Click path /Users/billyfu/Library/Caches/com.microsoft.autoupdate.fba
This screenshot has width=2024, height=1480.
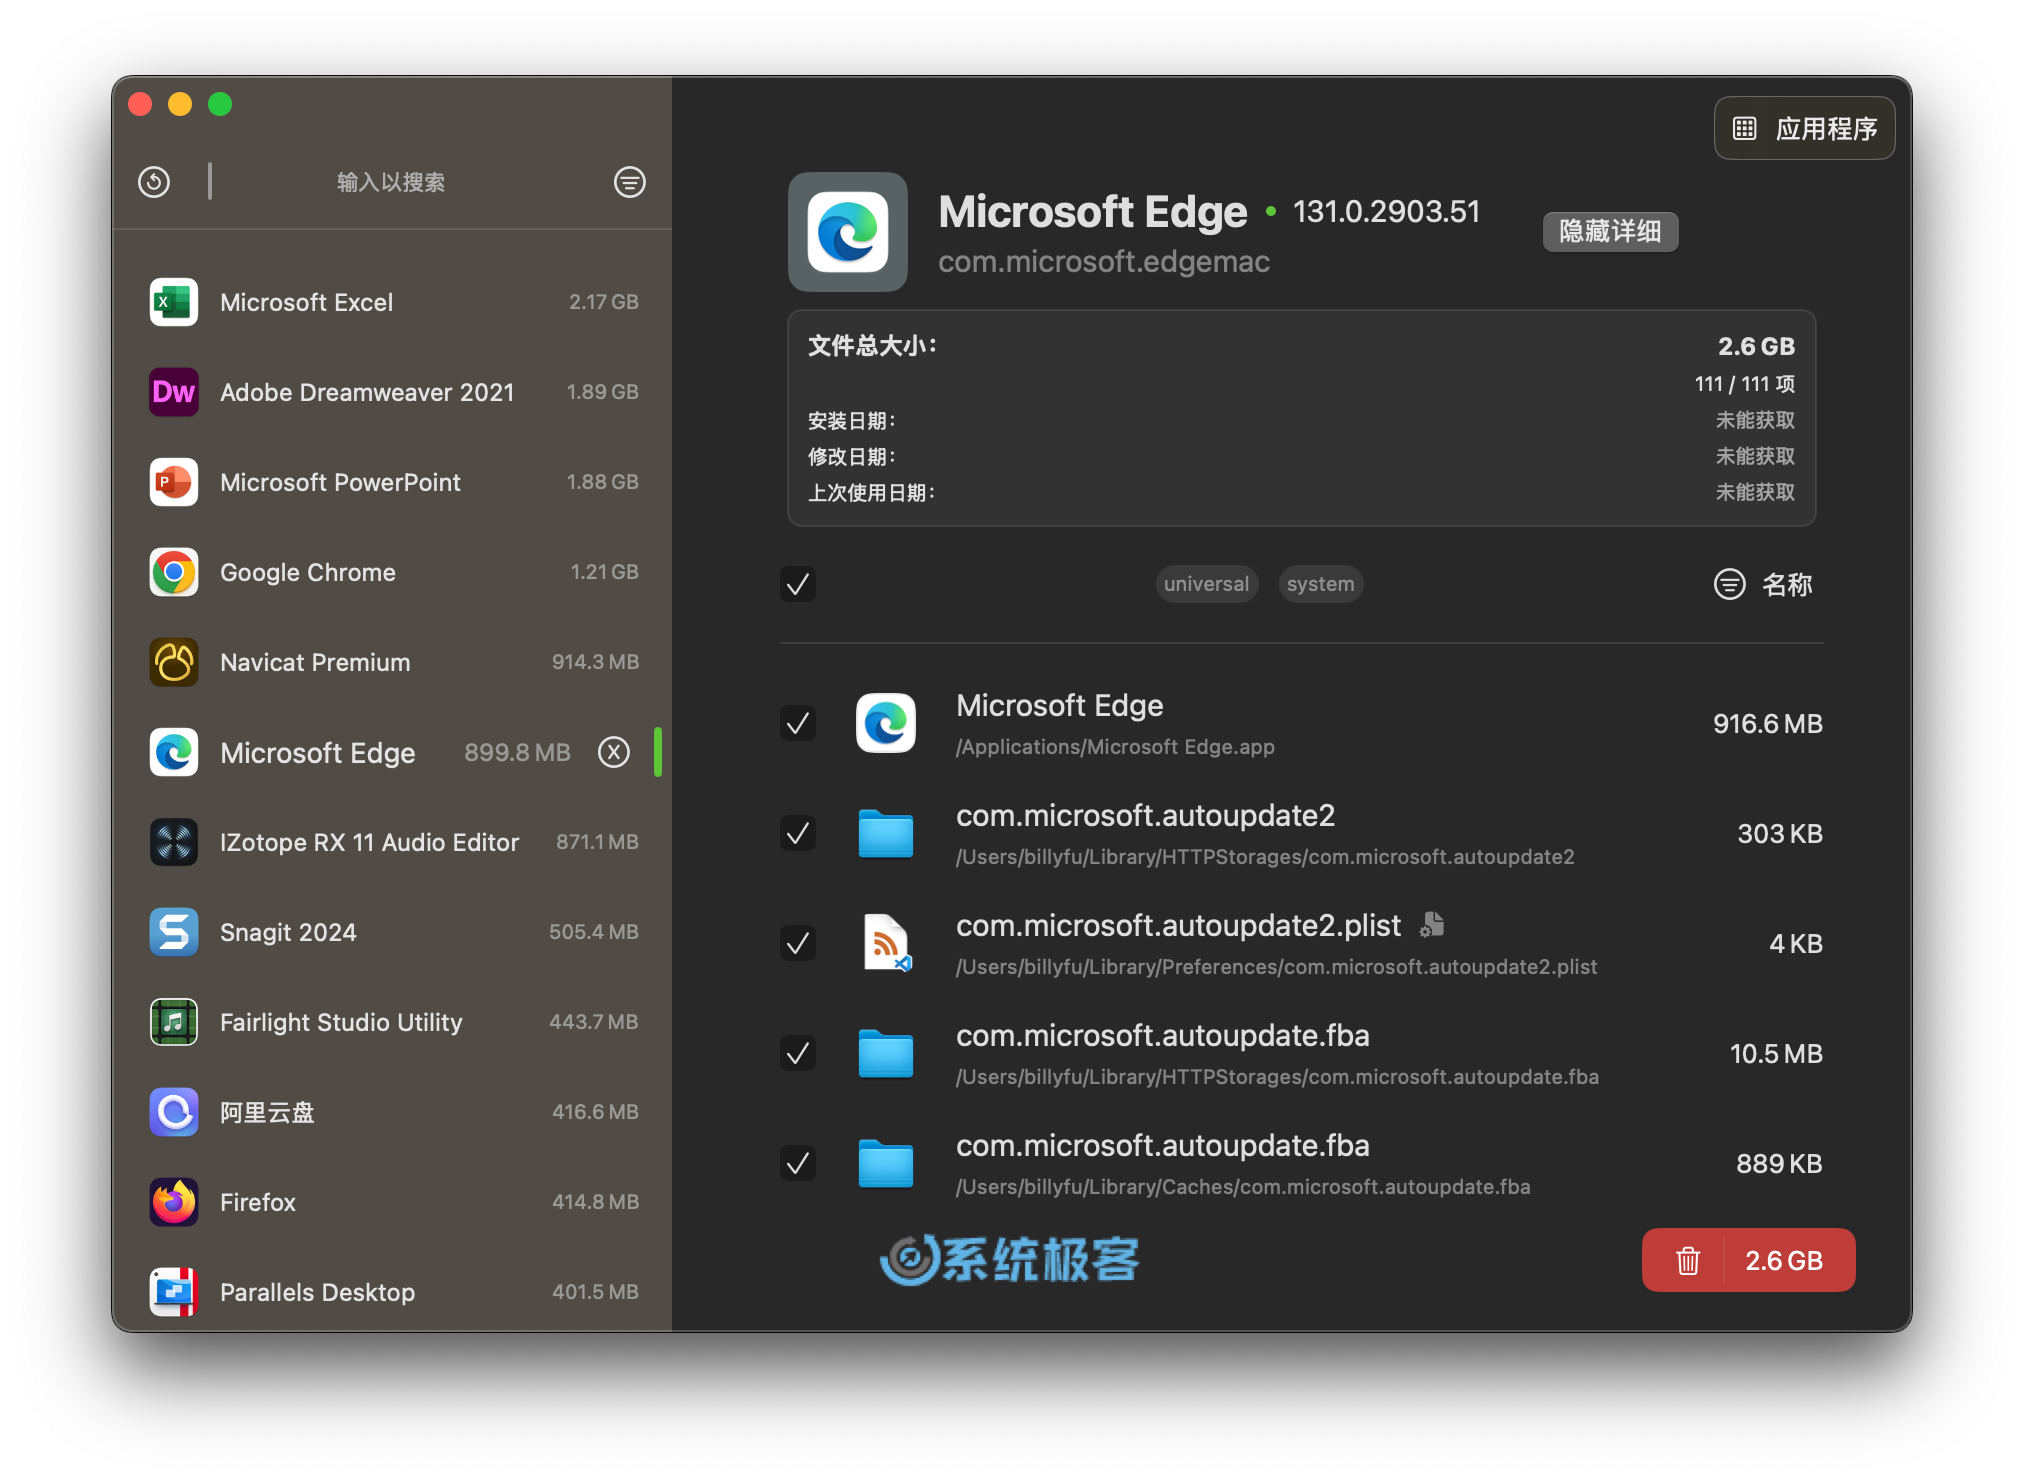pos(1243,1187)
